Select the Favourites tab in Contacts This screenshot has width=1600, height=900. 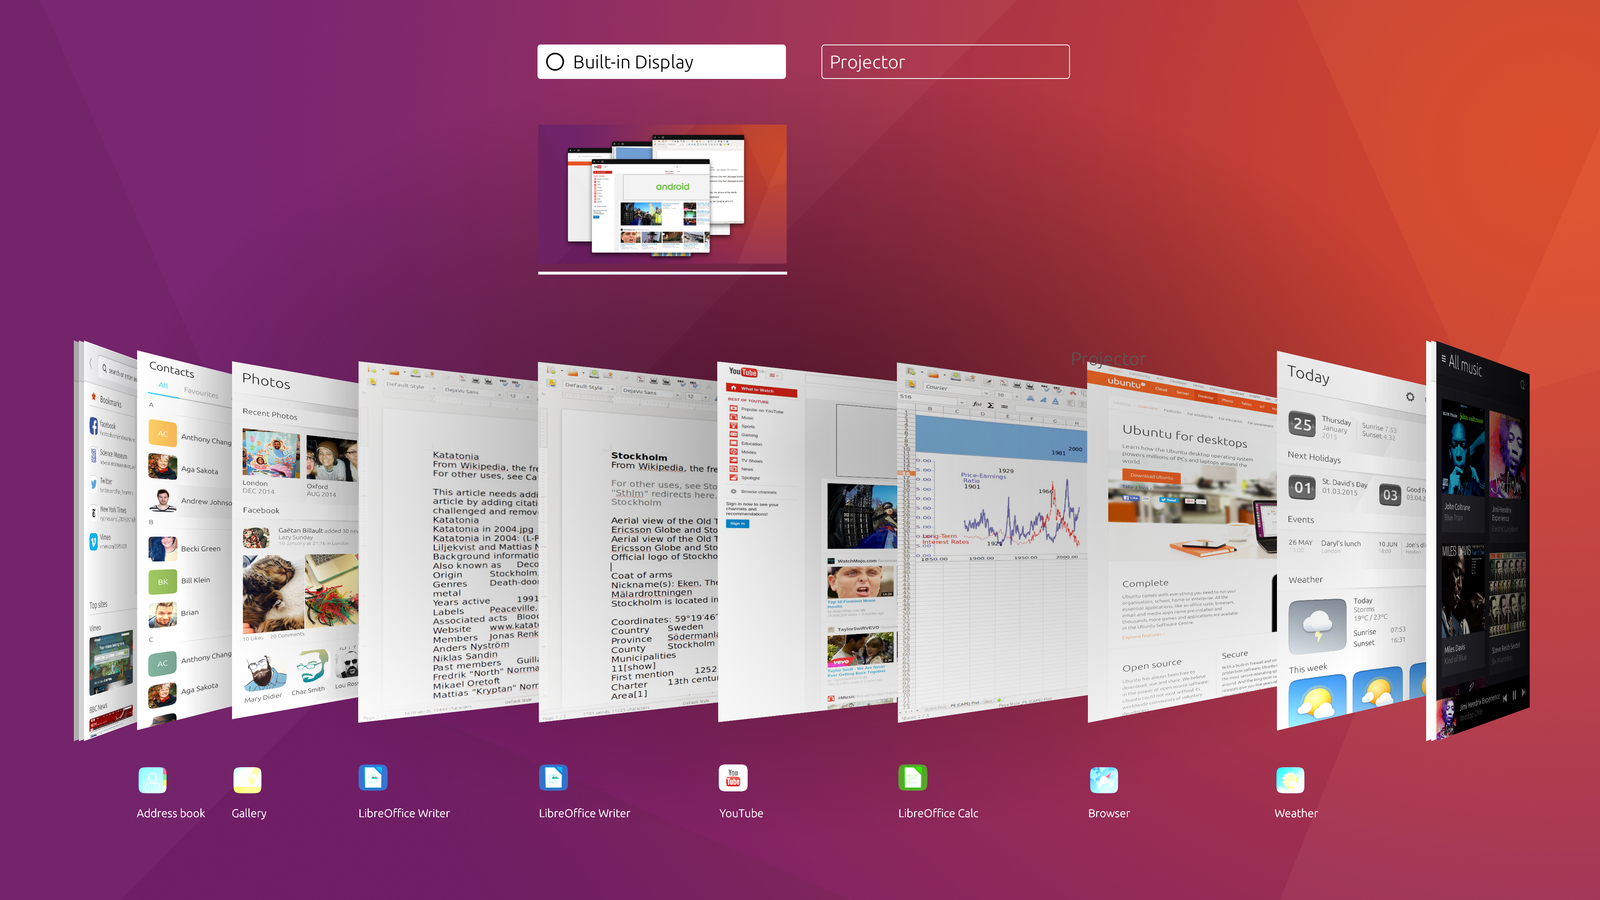coord(200,393)
